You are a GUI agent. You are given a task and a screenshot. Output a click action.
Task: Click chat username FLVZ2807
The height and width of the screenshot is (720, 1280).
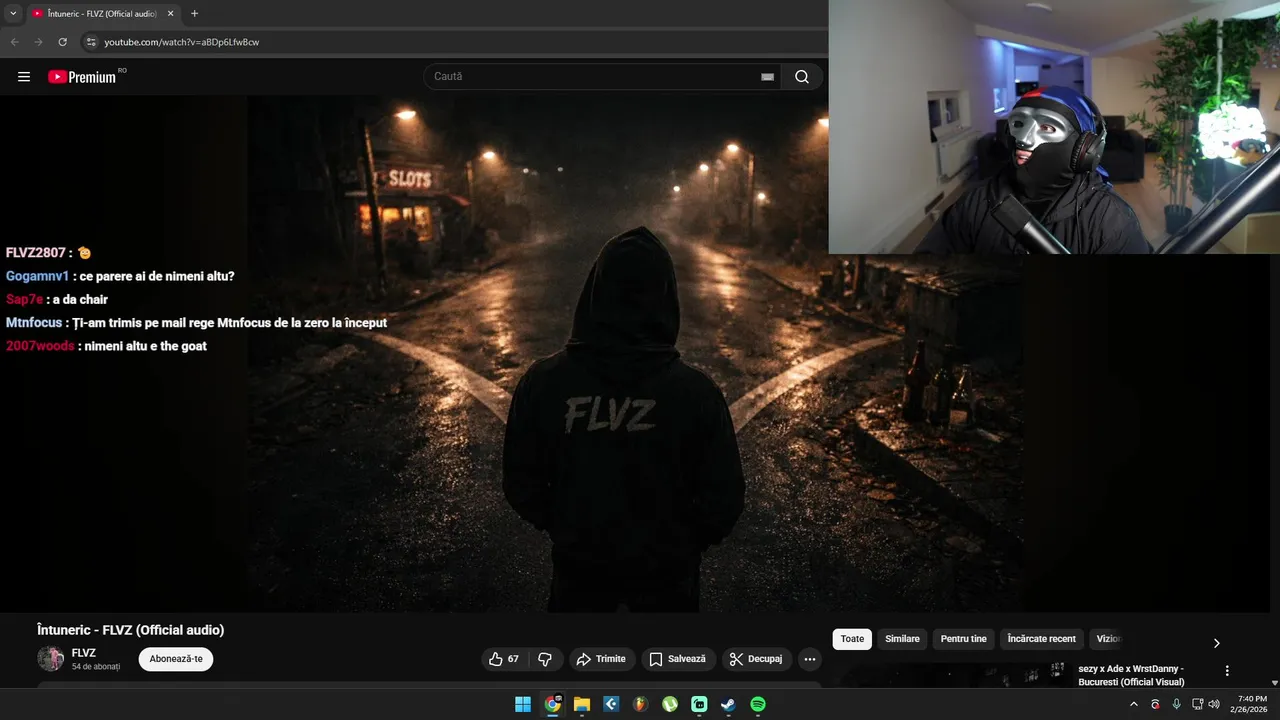(35, 253)
